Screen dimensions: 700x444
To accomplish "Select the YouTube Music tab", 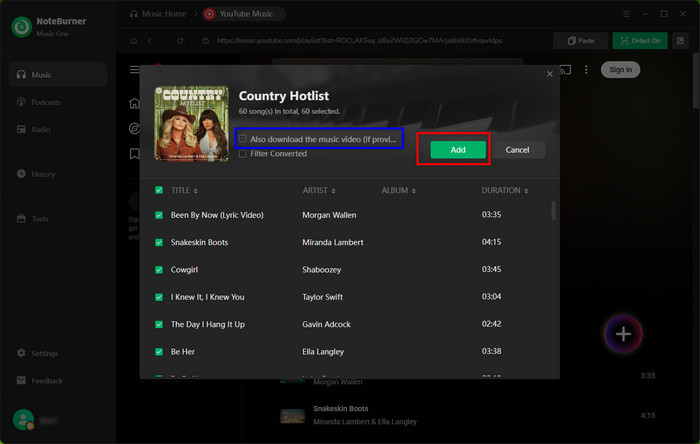I will click(x=244, y=14).
